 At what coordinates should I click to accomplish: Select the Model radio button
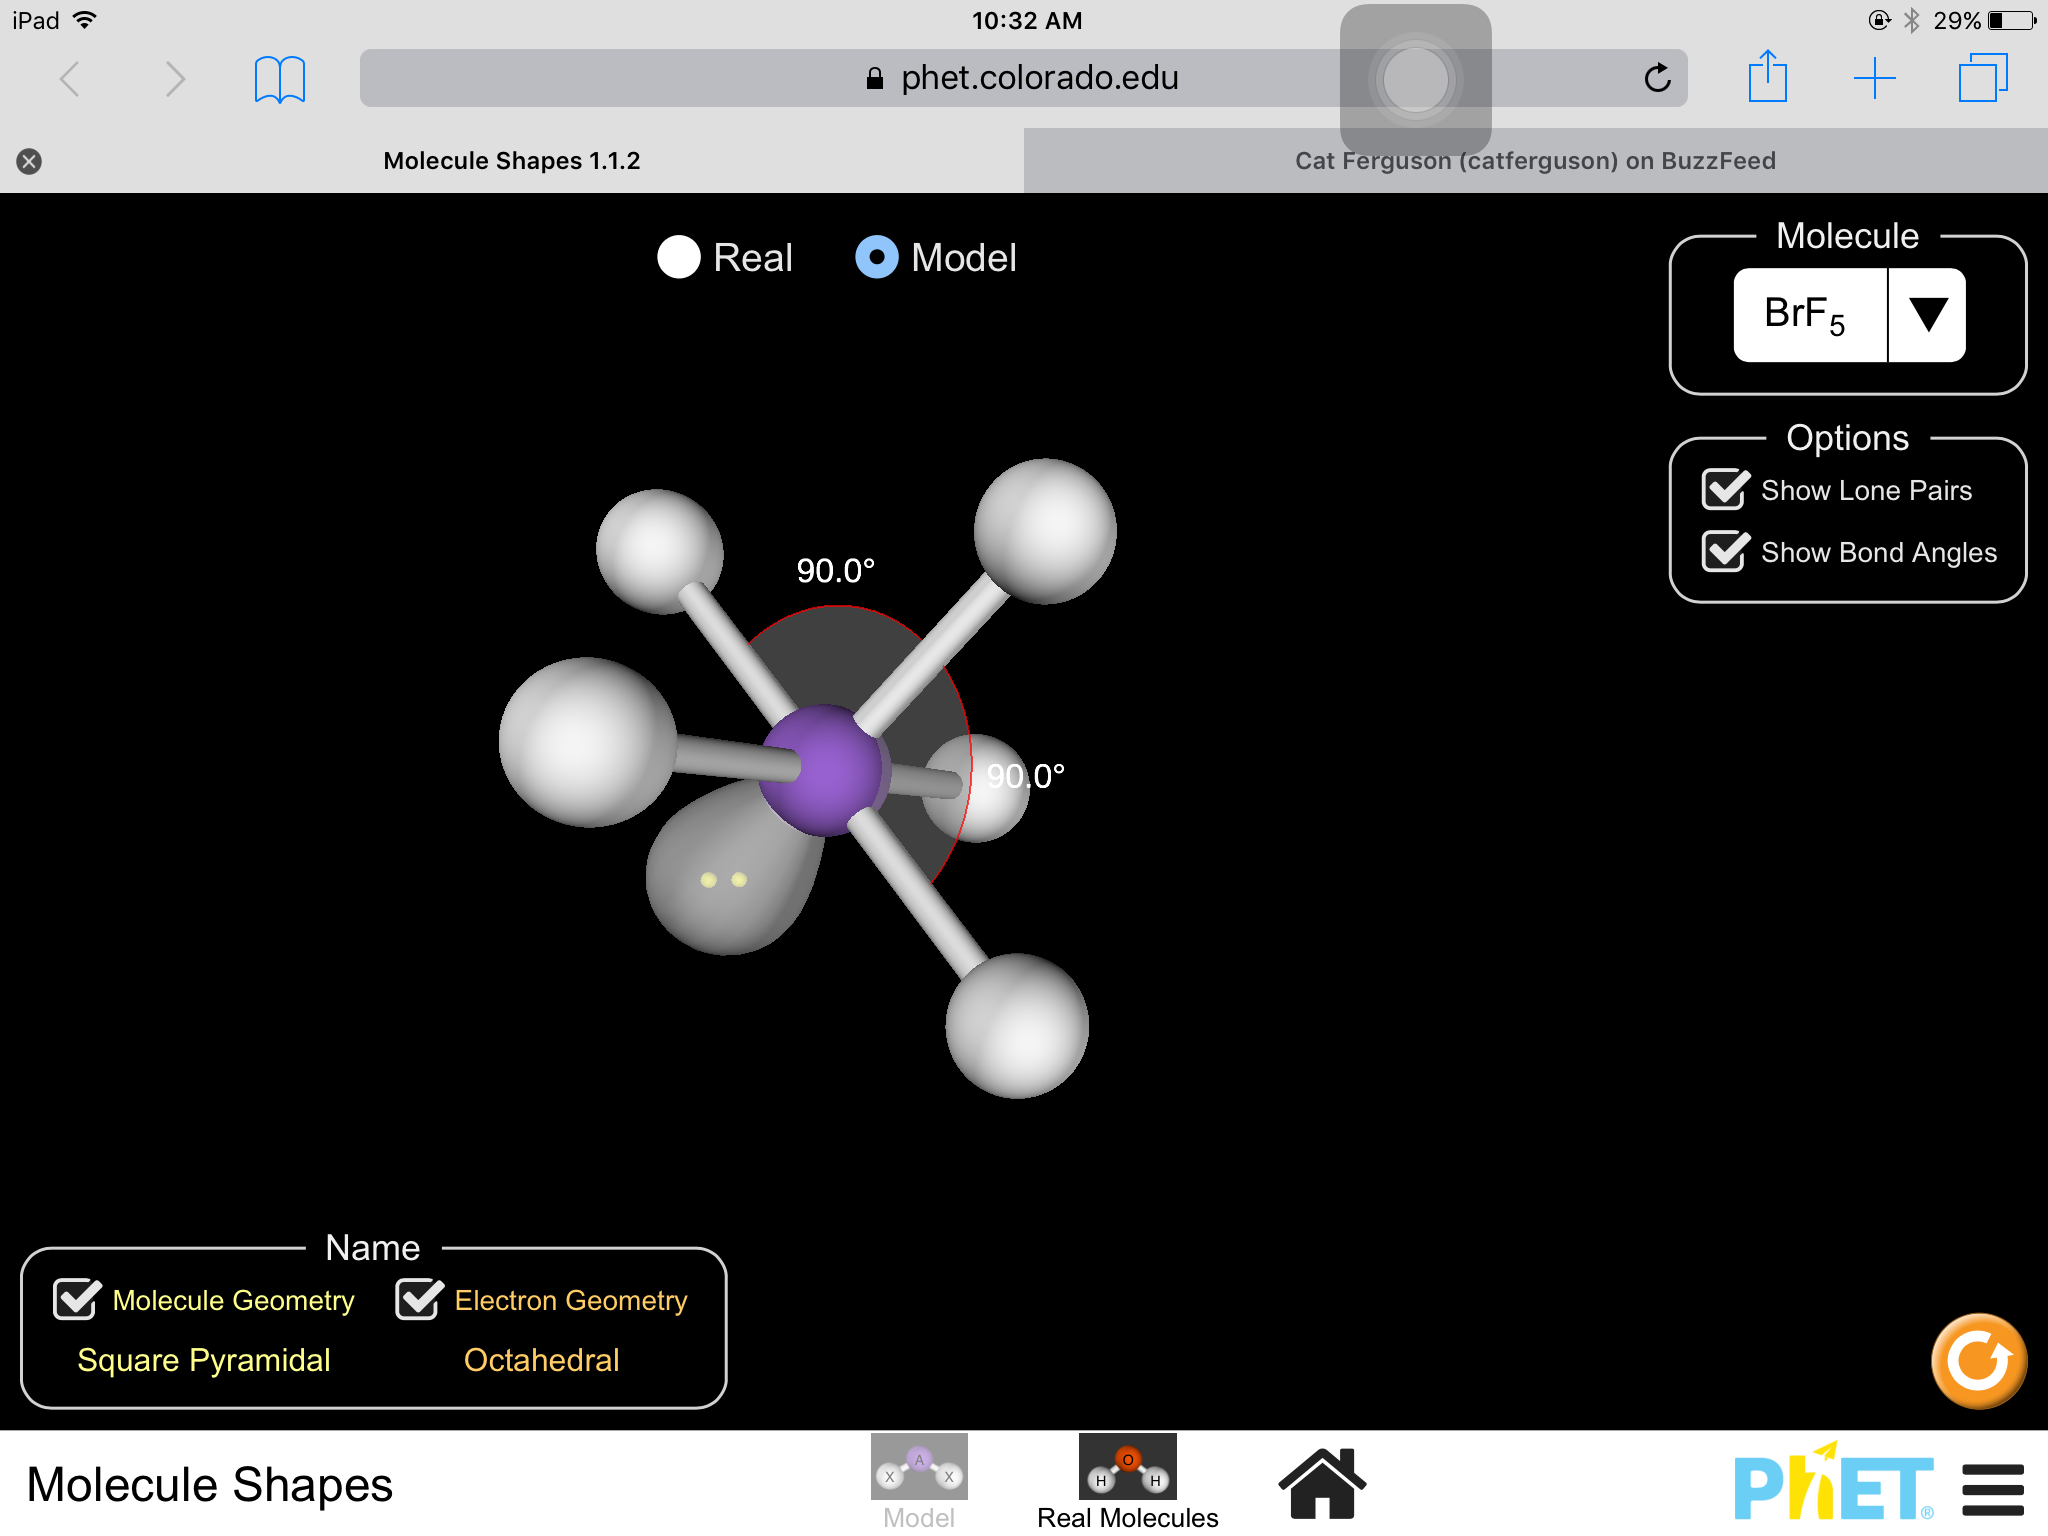tap(877, 258)
